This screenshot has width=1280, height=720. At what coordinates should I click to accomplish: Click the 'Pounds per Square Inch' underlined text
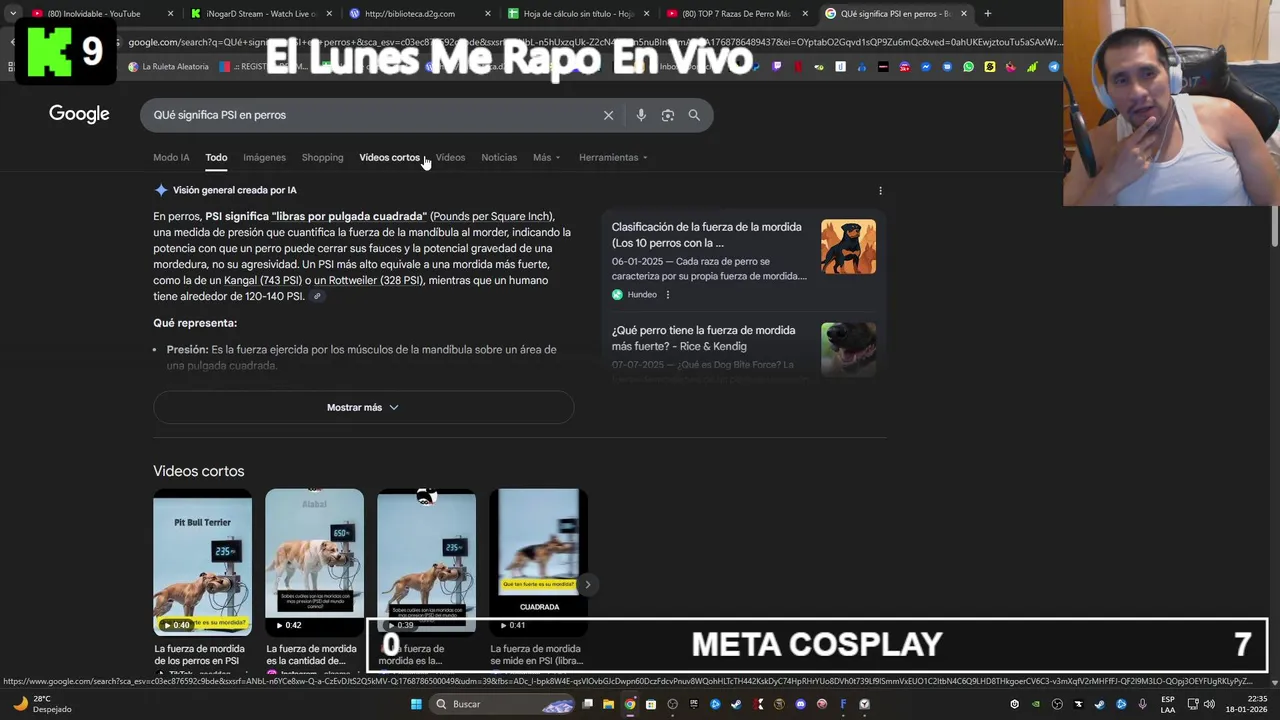click(491, 217)
